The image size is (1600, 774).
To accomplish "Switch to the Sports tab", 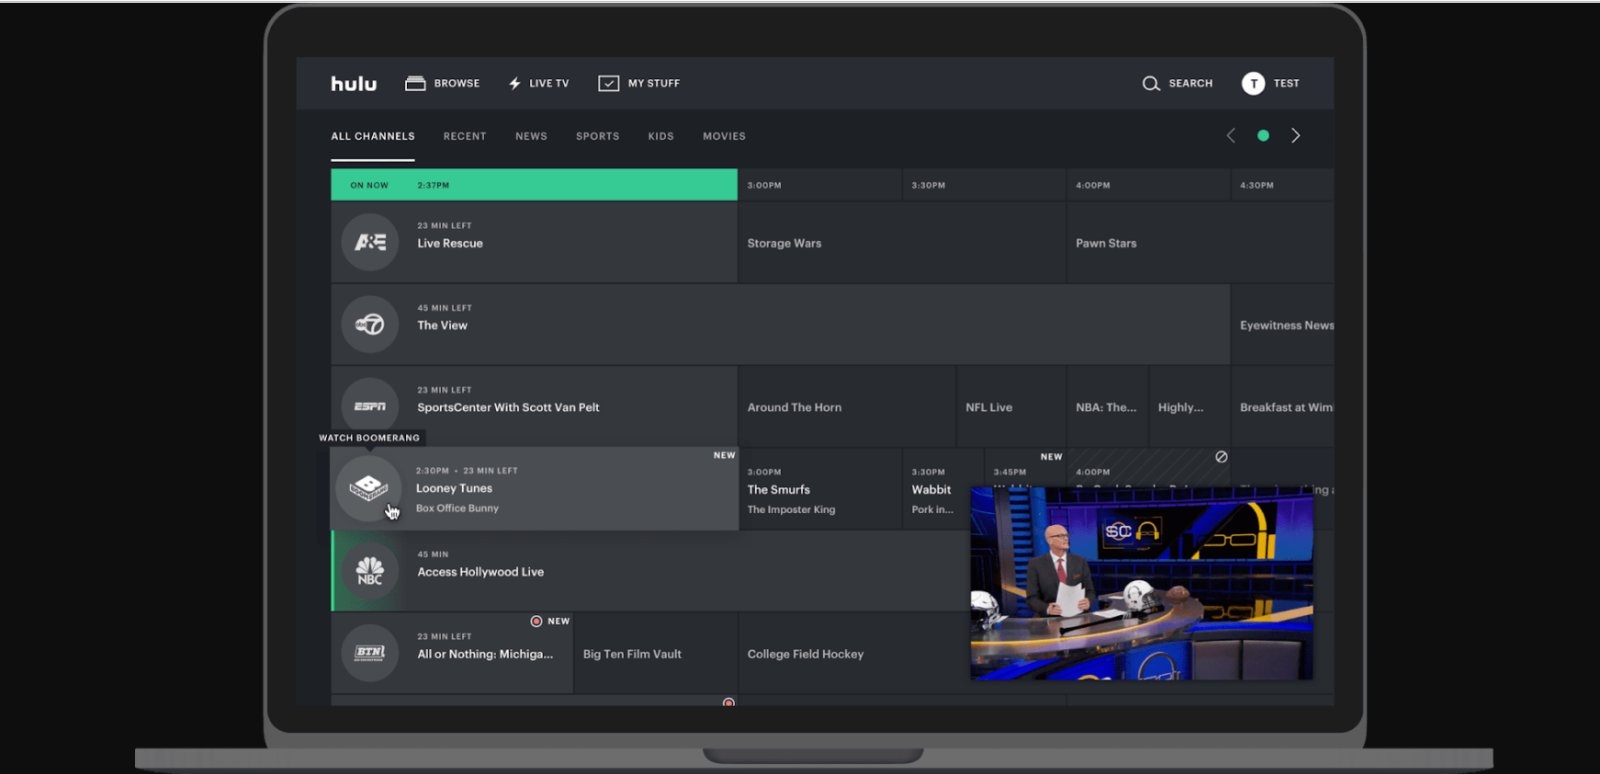I will coord(598,136).
